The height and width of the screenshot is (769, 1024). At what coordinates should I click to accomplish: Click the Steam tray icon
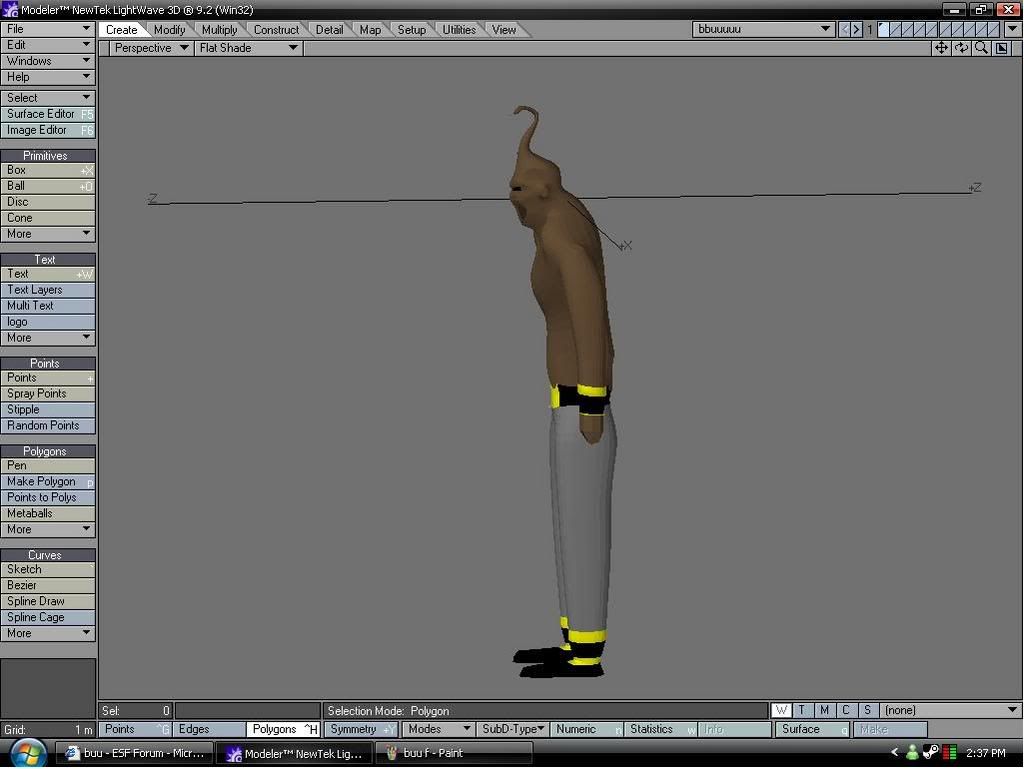pyautogui.click(x=931, y=753)
